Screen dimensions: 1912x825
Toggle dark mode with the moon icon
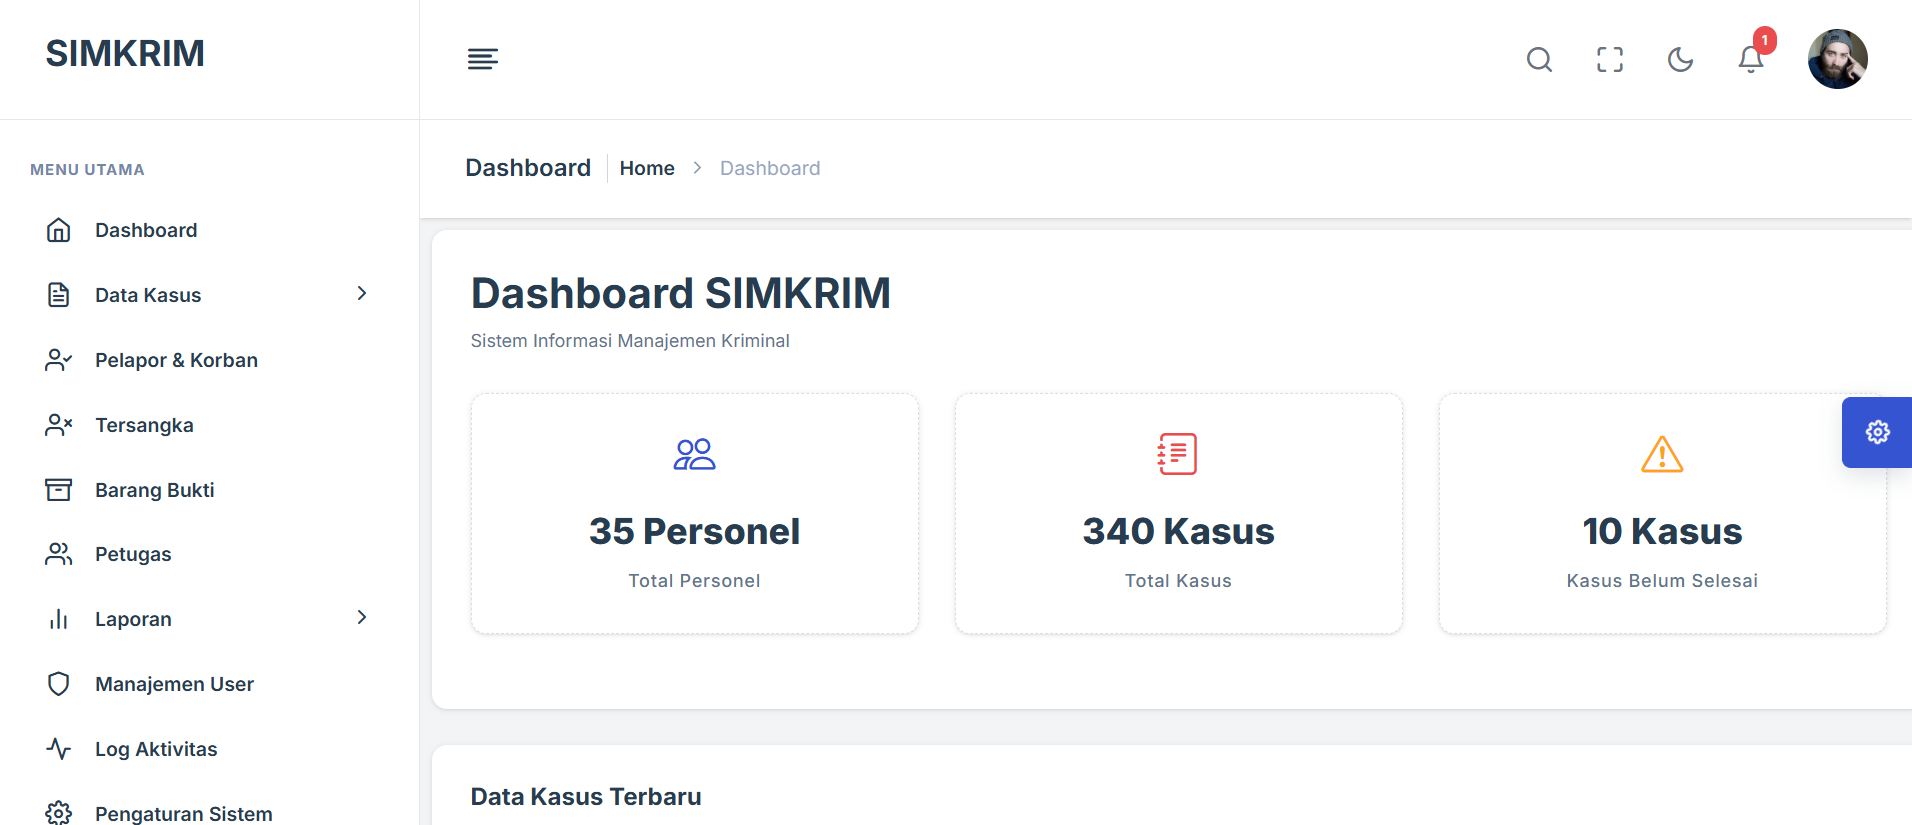(x=1680, y=60)
